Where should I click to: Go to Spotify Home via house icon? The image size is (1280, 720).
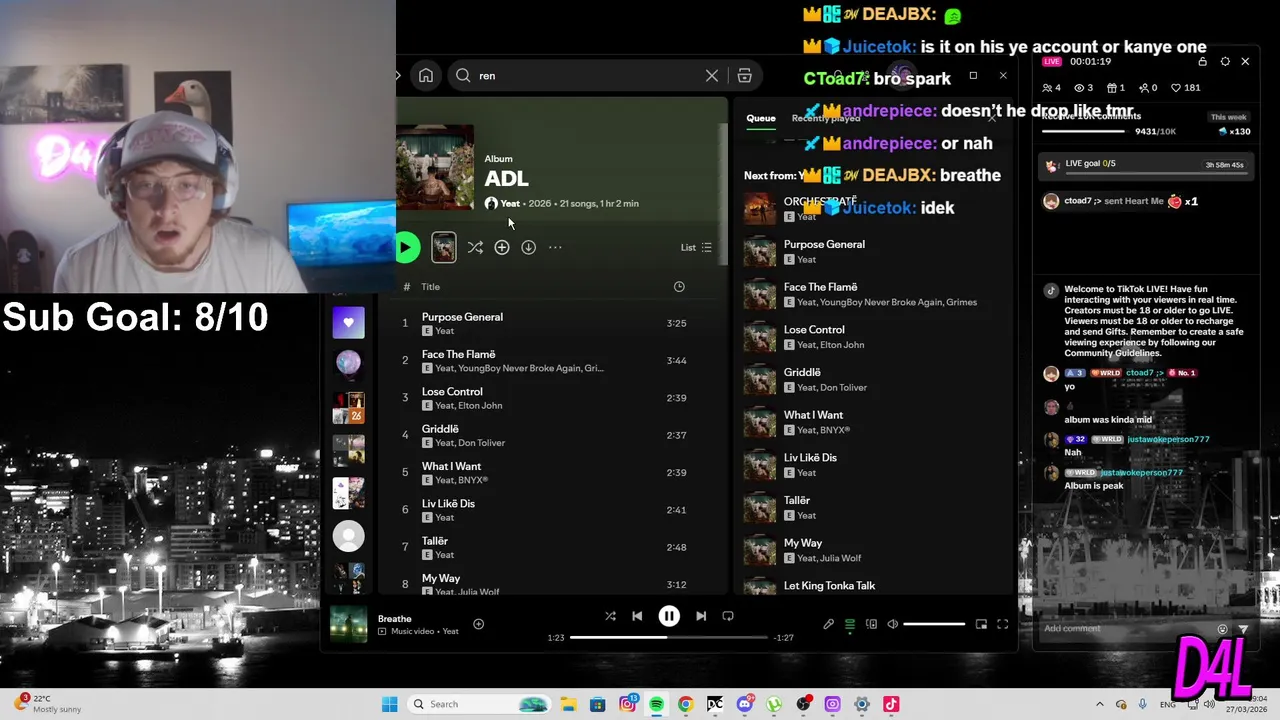tap(426, 76)
